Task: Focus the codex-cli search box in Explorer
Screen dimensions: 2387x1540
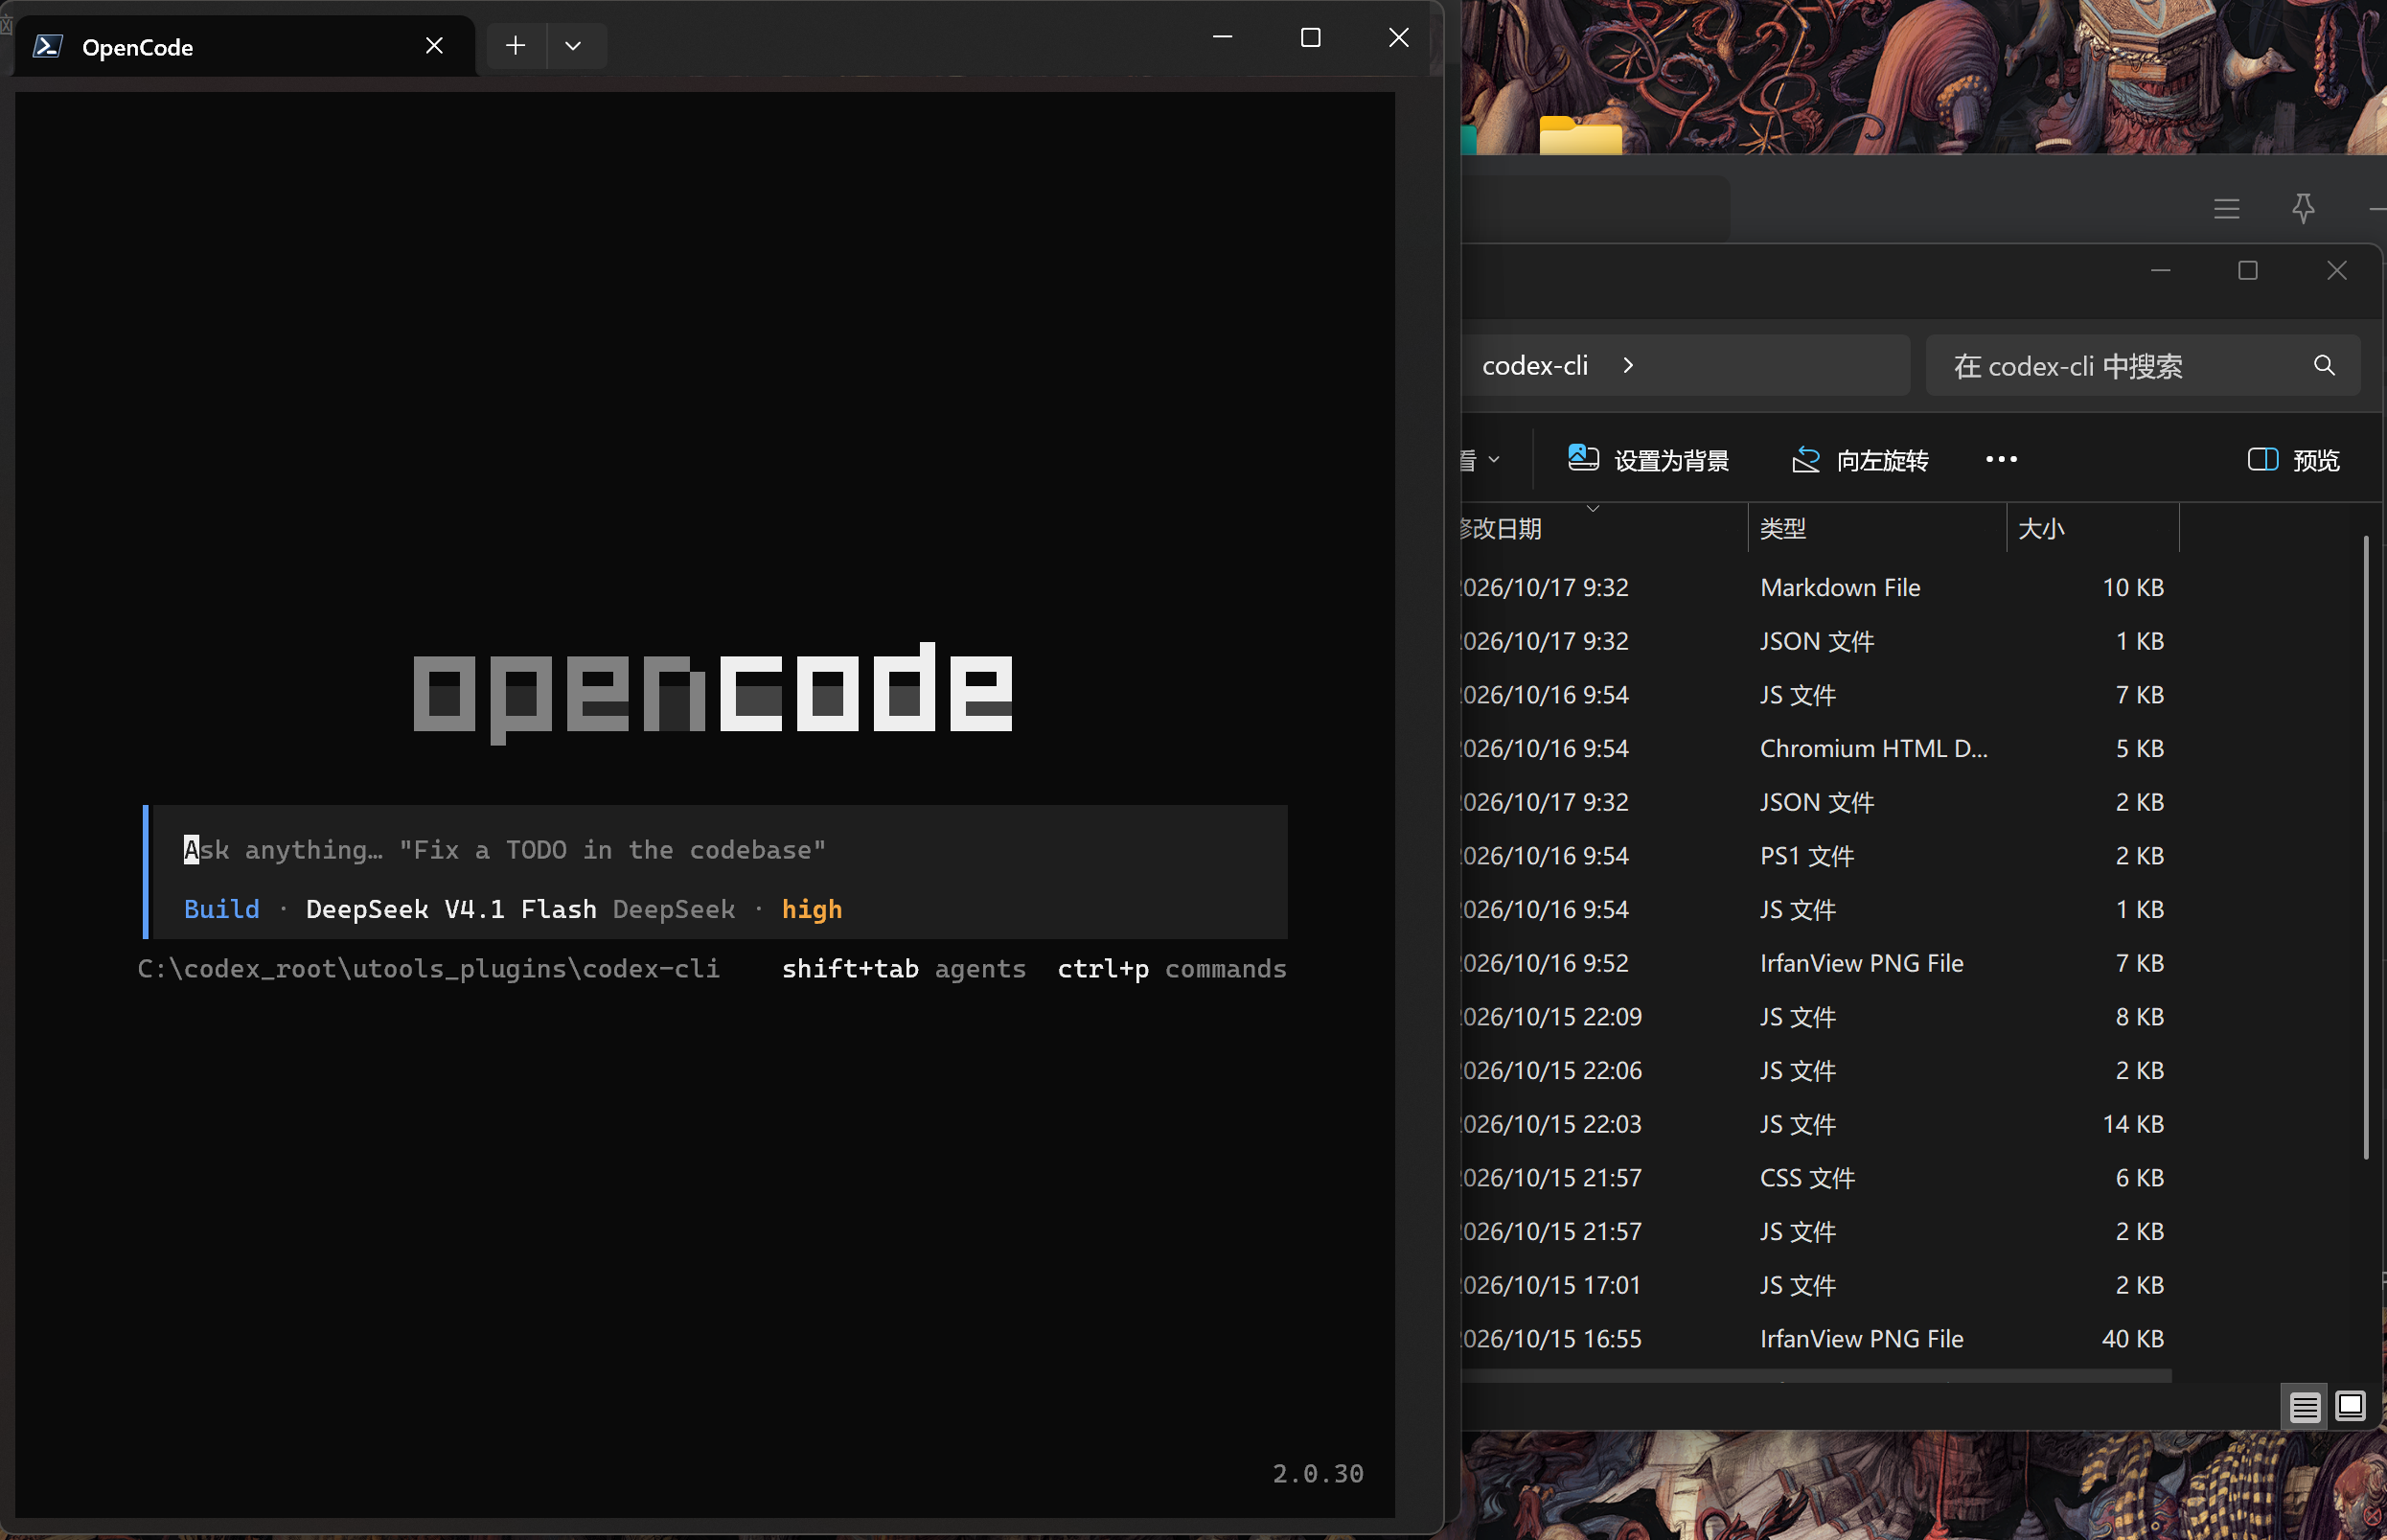Action: (x=2143, y=366)
